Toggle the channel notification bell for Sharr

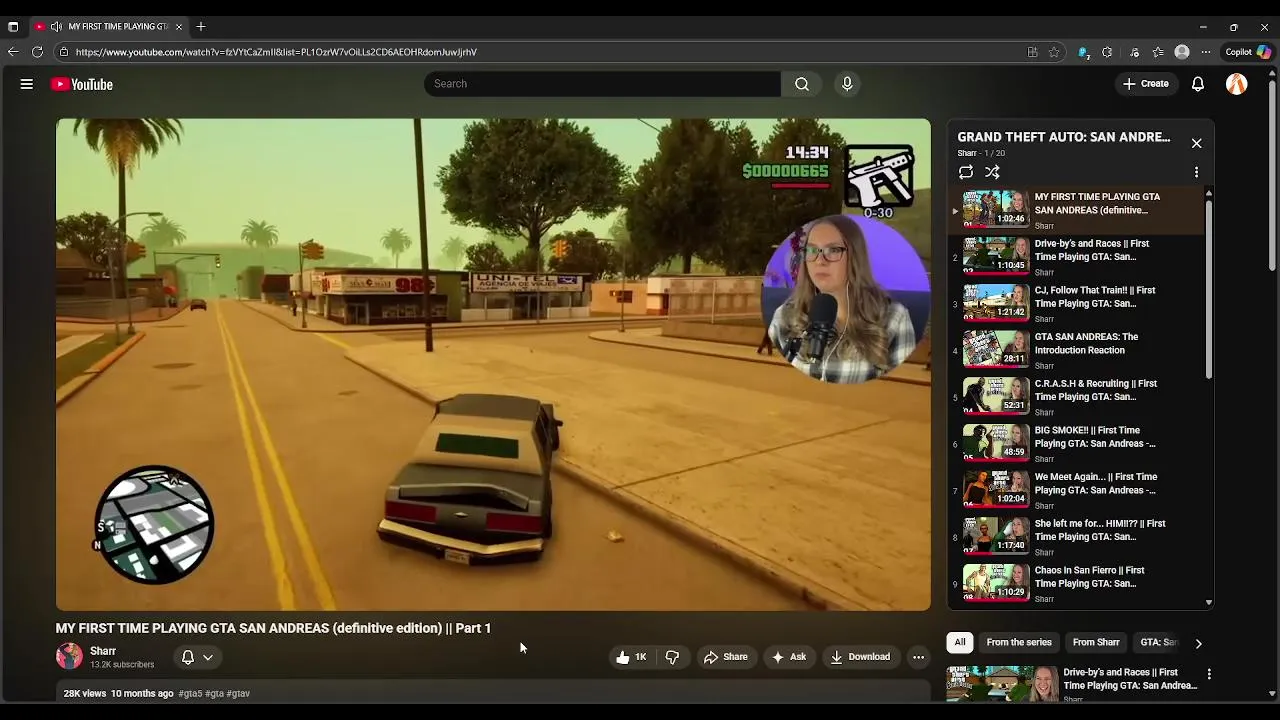pyautogui.click(x=187, y=657)
